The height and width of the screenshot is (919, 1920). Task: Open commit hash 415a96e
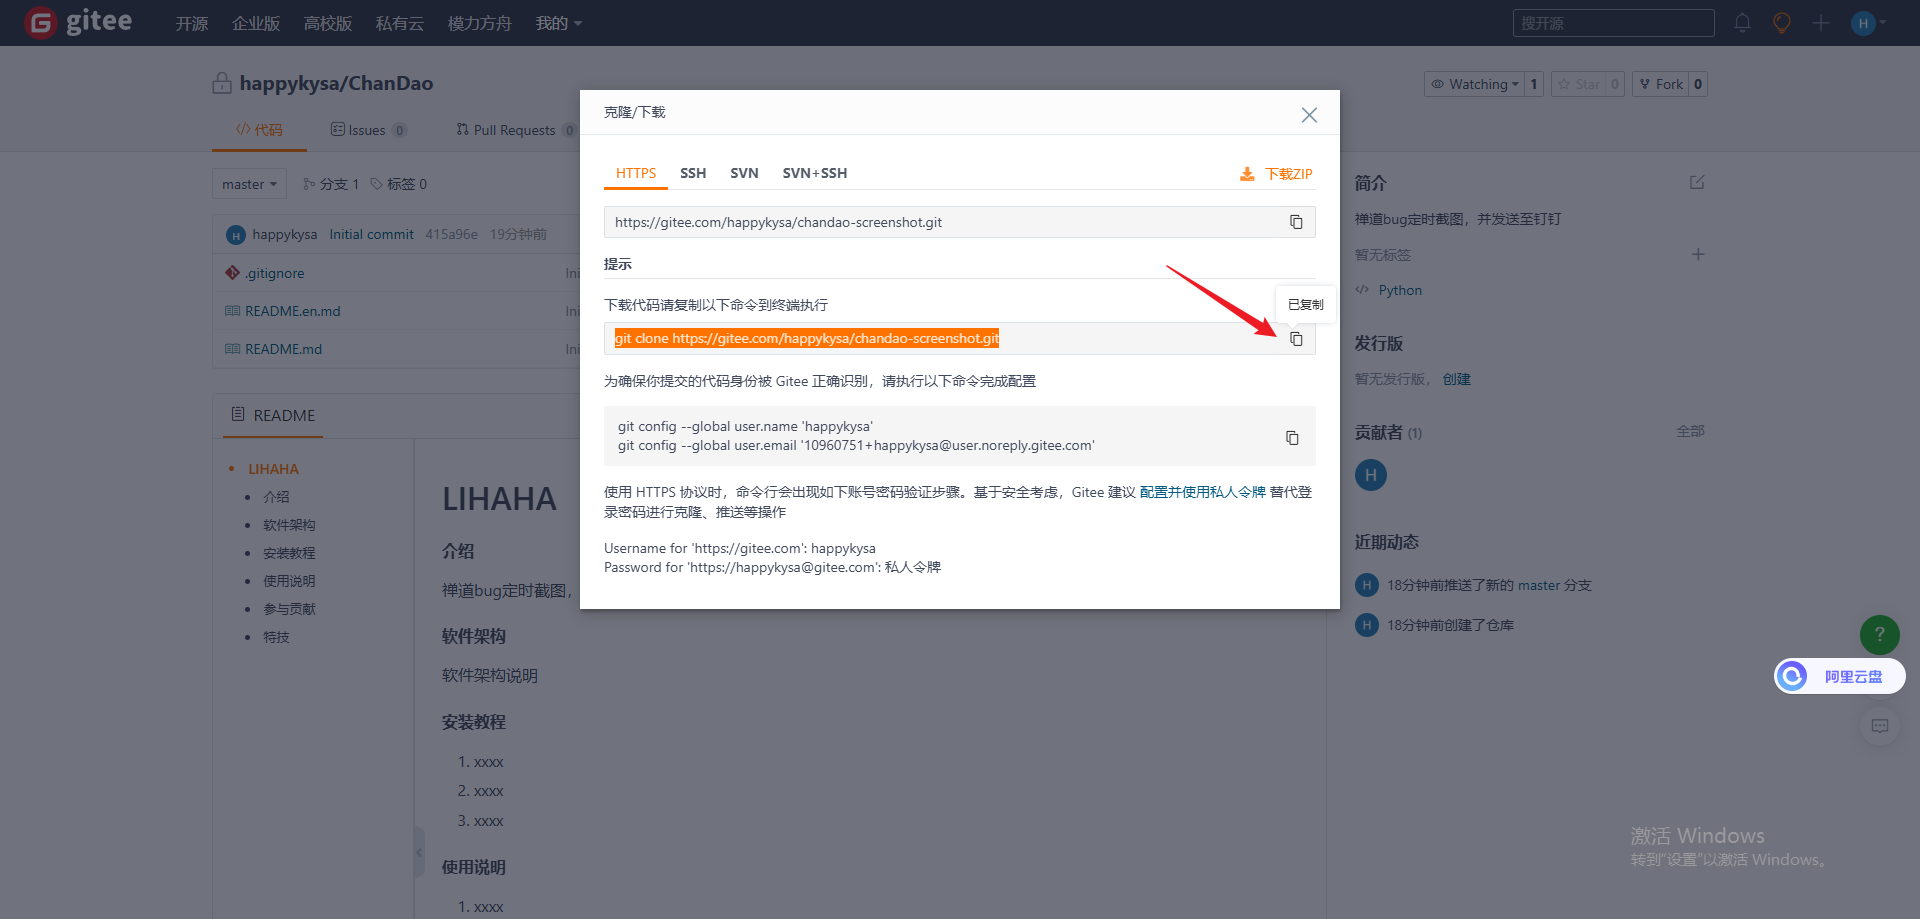pyautogui.click(x=451, y=234)
